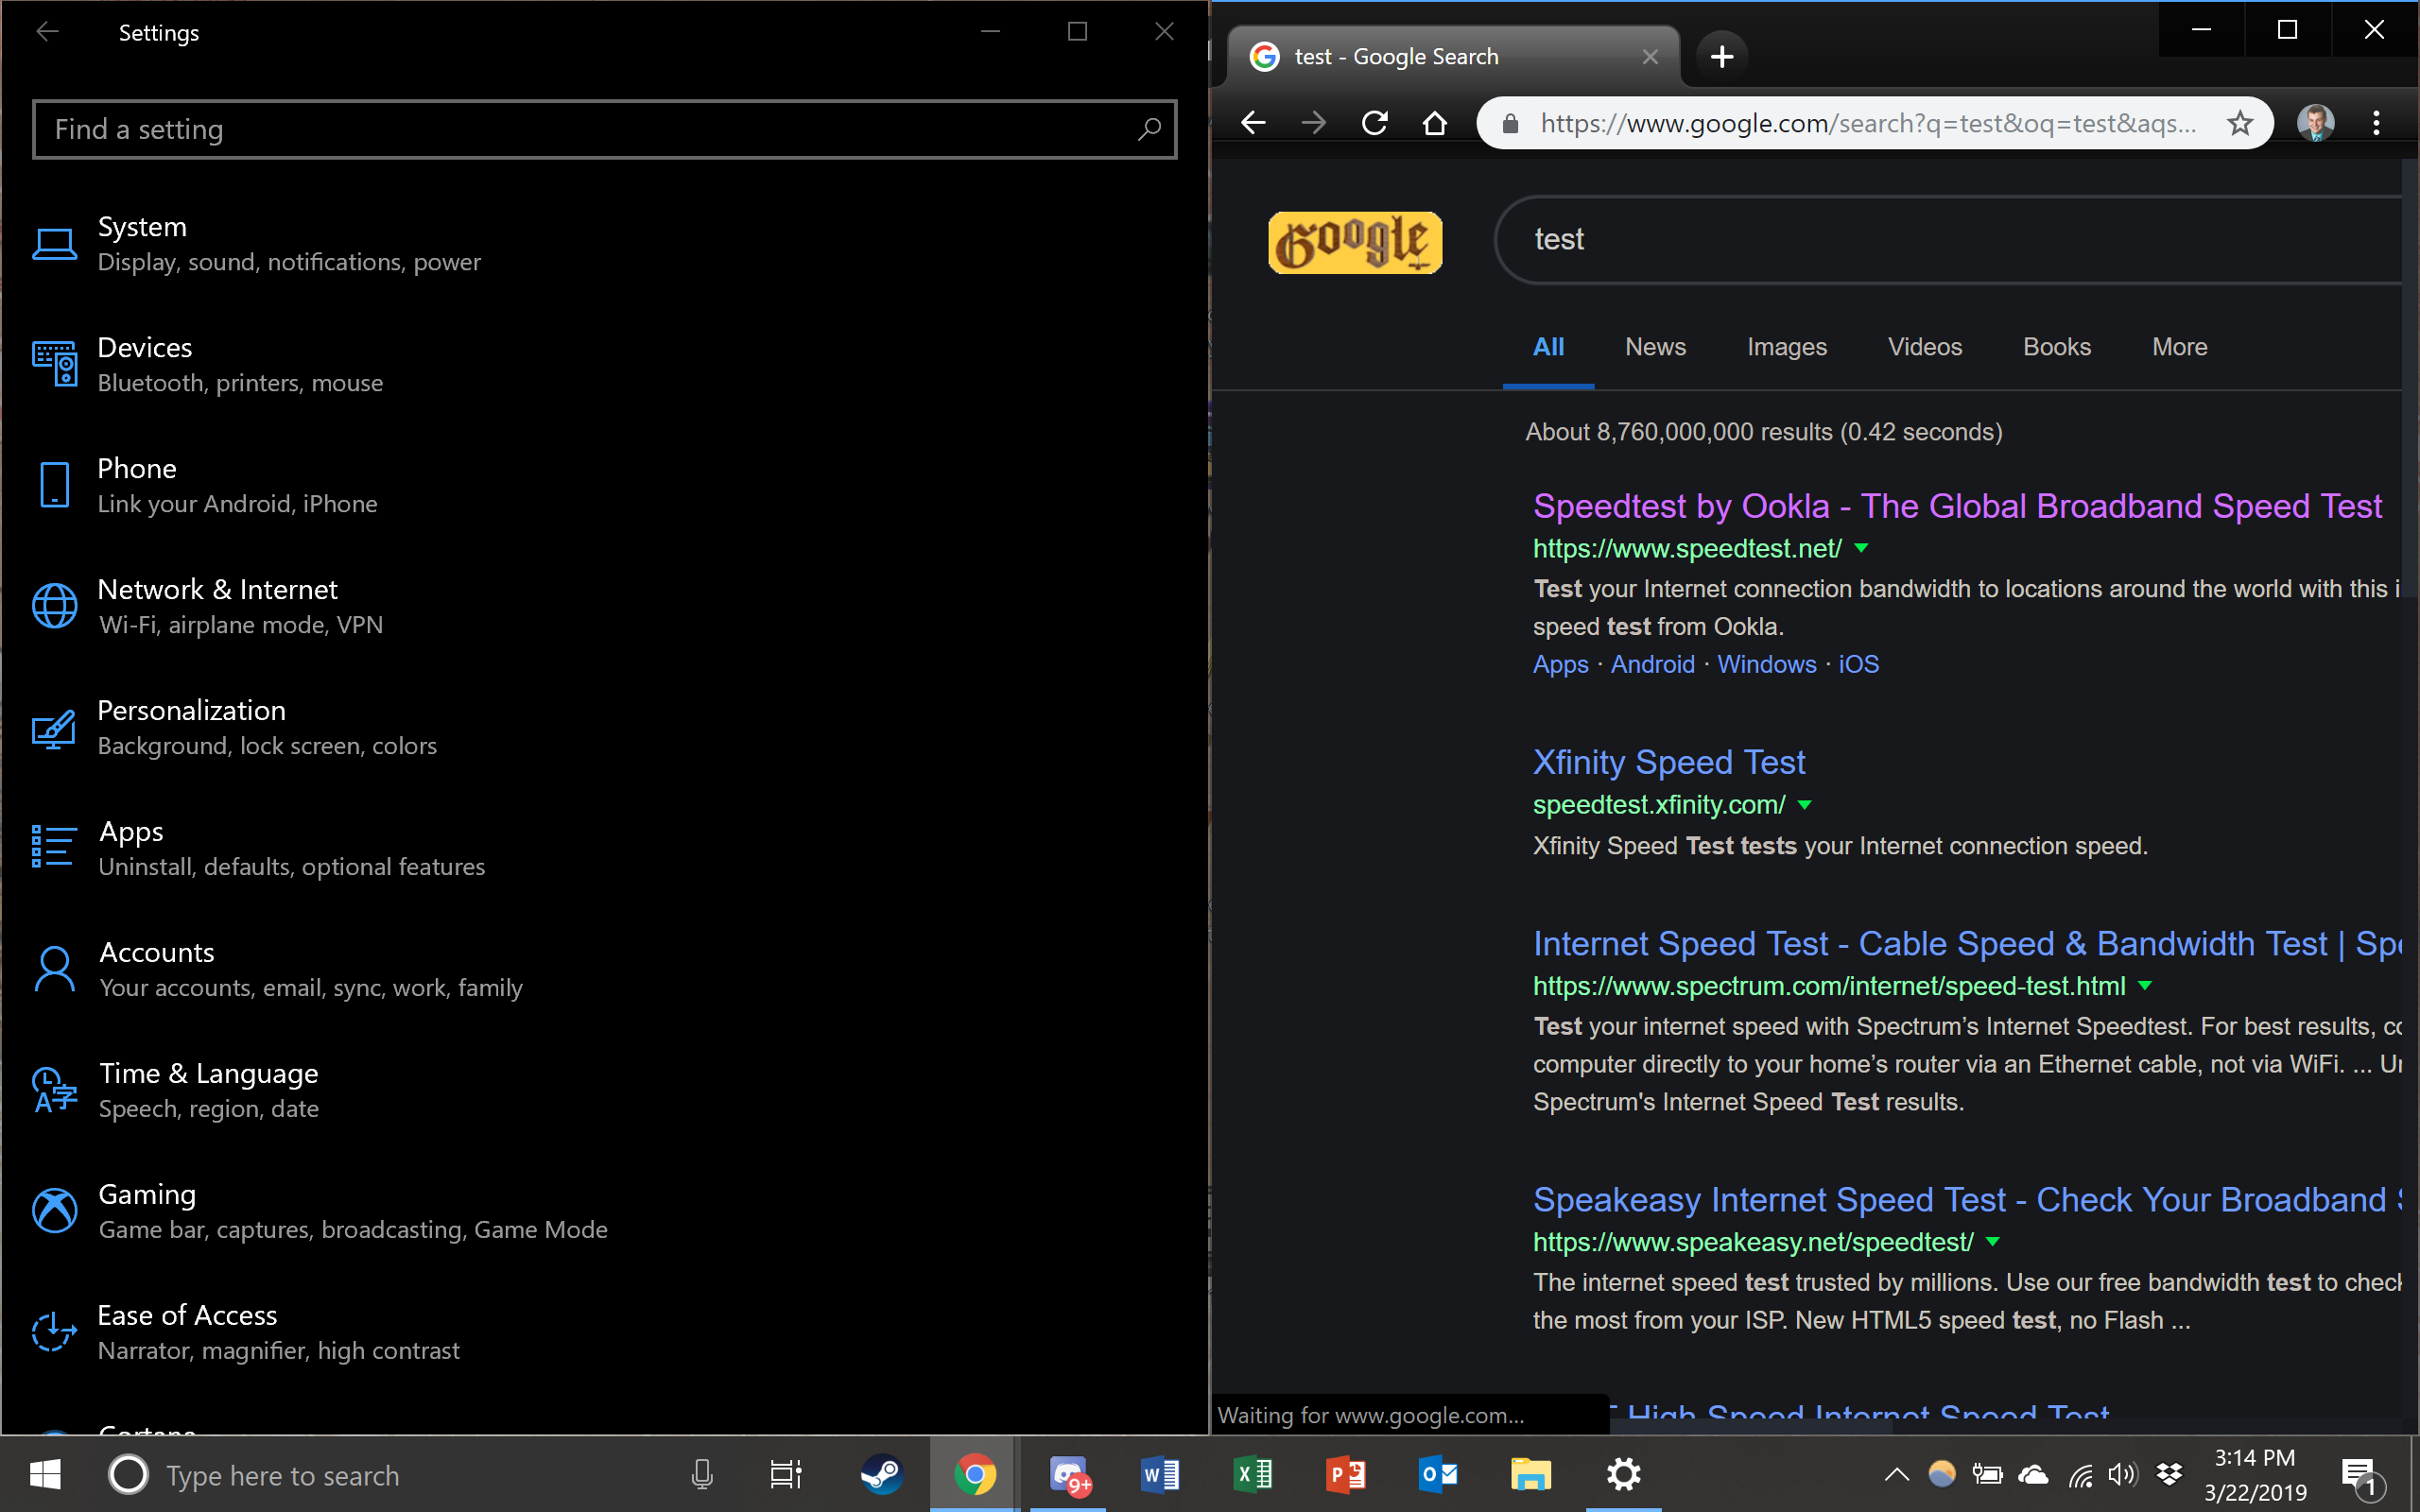Image resolution: width=2420 pixels, height=1512 pixels.
Task: Open Speedtest by Ookla result
Action: (1957, 506)
